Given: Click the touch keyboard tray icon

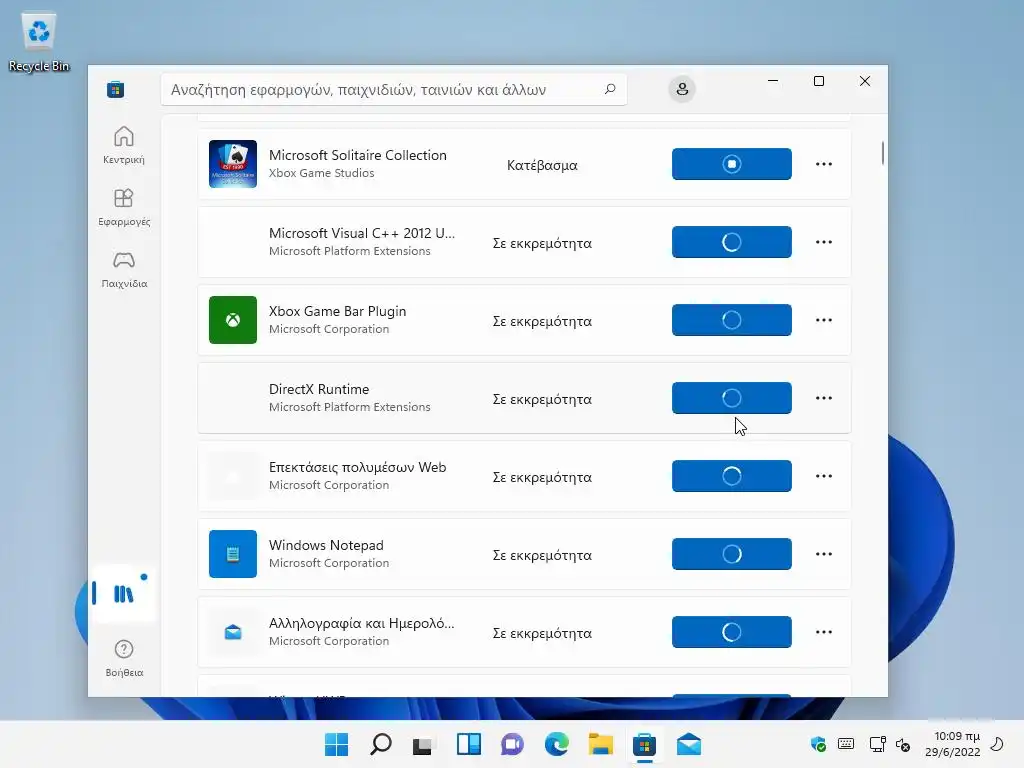Looking at the screenshot, I should [846, 744].
